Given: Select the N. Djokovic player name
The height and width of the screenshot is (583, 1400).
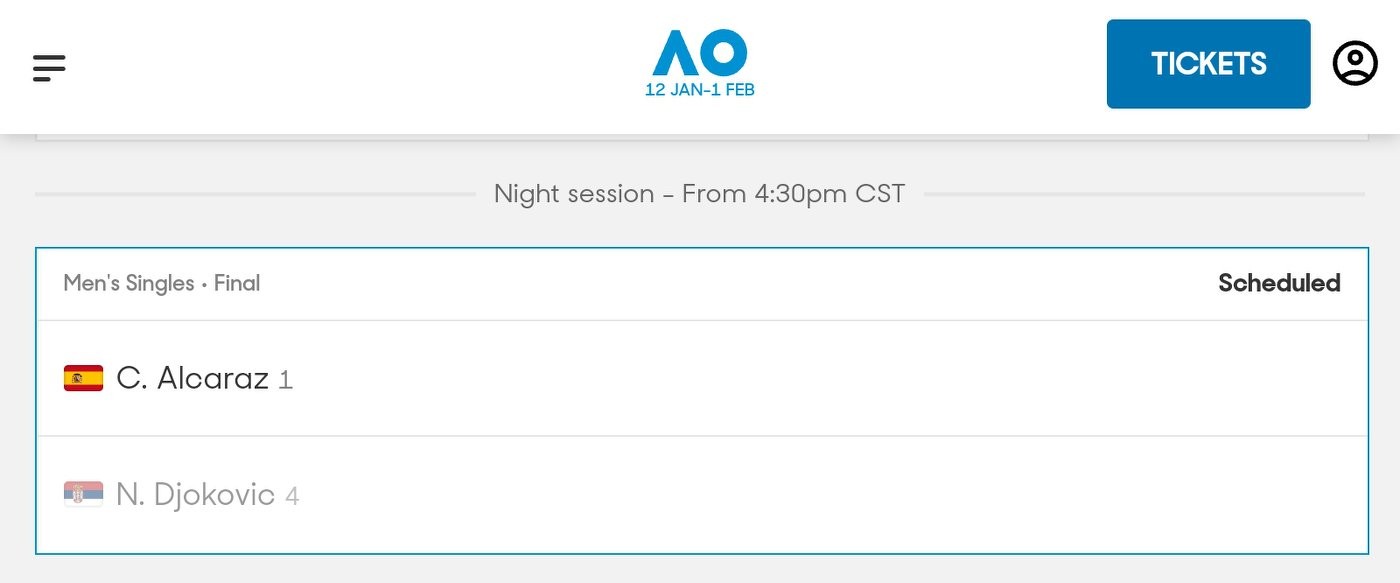Looking at the screenshot, I should coord(195,494).
